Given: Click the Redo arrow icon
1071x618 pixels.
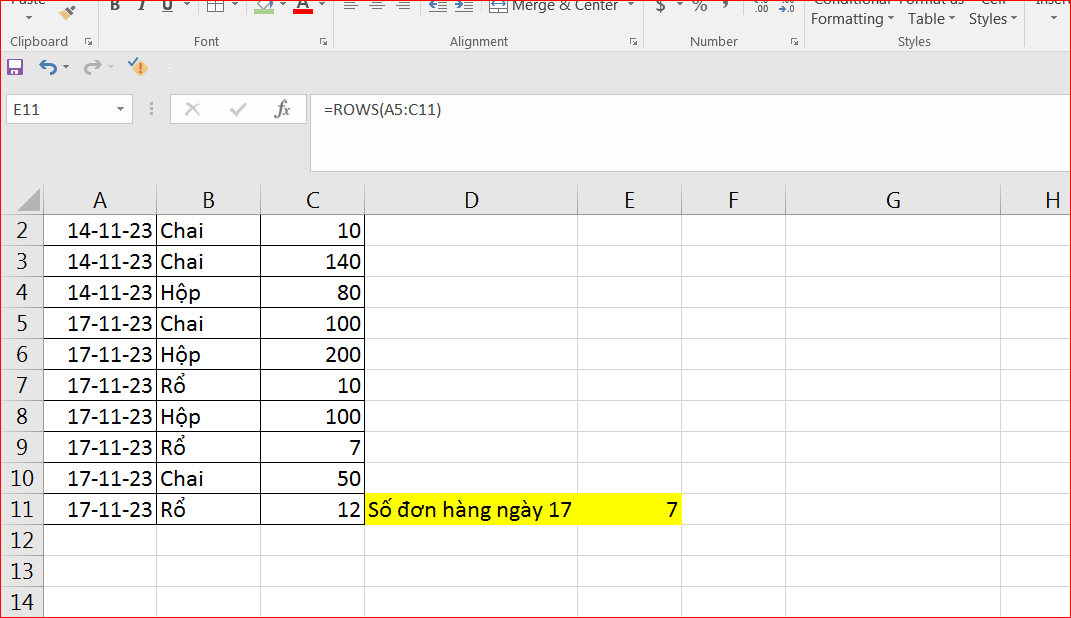Looking at the screenshot, I should pyautogui.click(x=92, y=67).
